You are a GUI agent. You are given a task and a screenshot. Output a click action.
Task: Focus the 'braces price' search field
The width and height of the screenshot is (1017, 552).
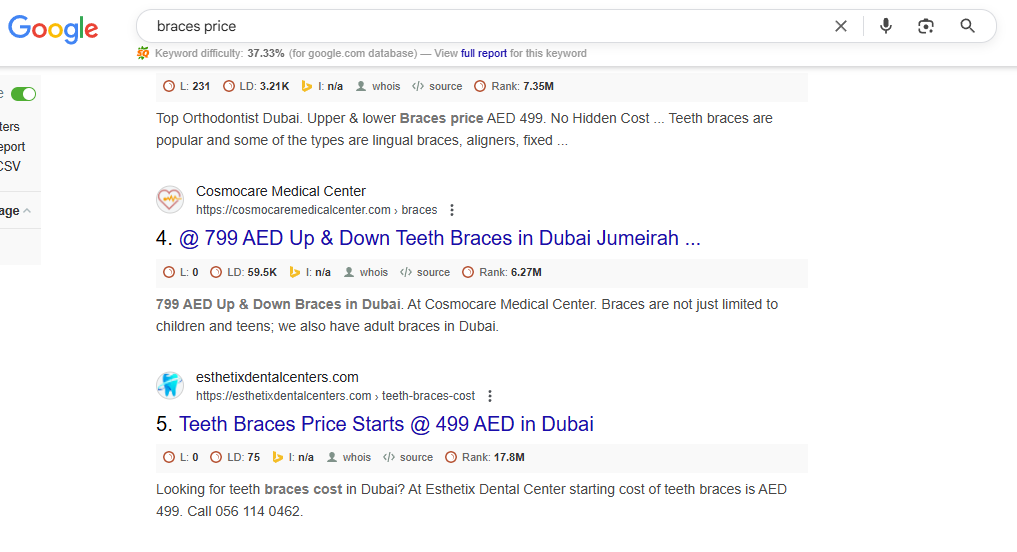point(486,26)
